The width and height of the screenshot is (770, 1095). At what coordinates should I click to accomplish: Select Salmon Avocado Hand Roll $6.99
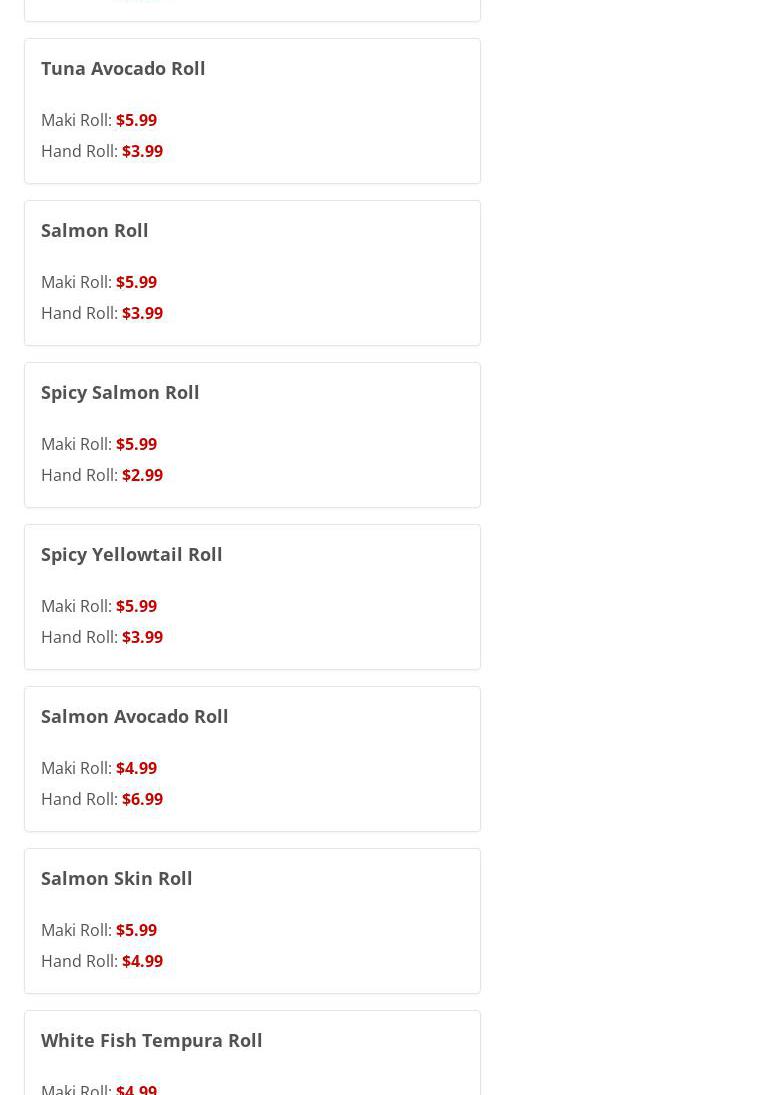tap(142, 799)
